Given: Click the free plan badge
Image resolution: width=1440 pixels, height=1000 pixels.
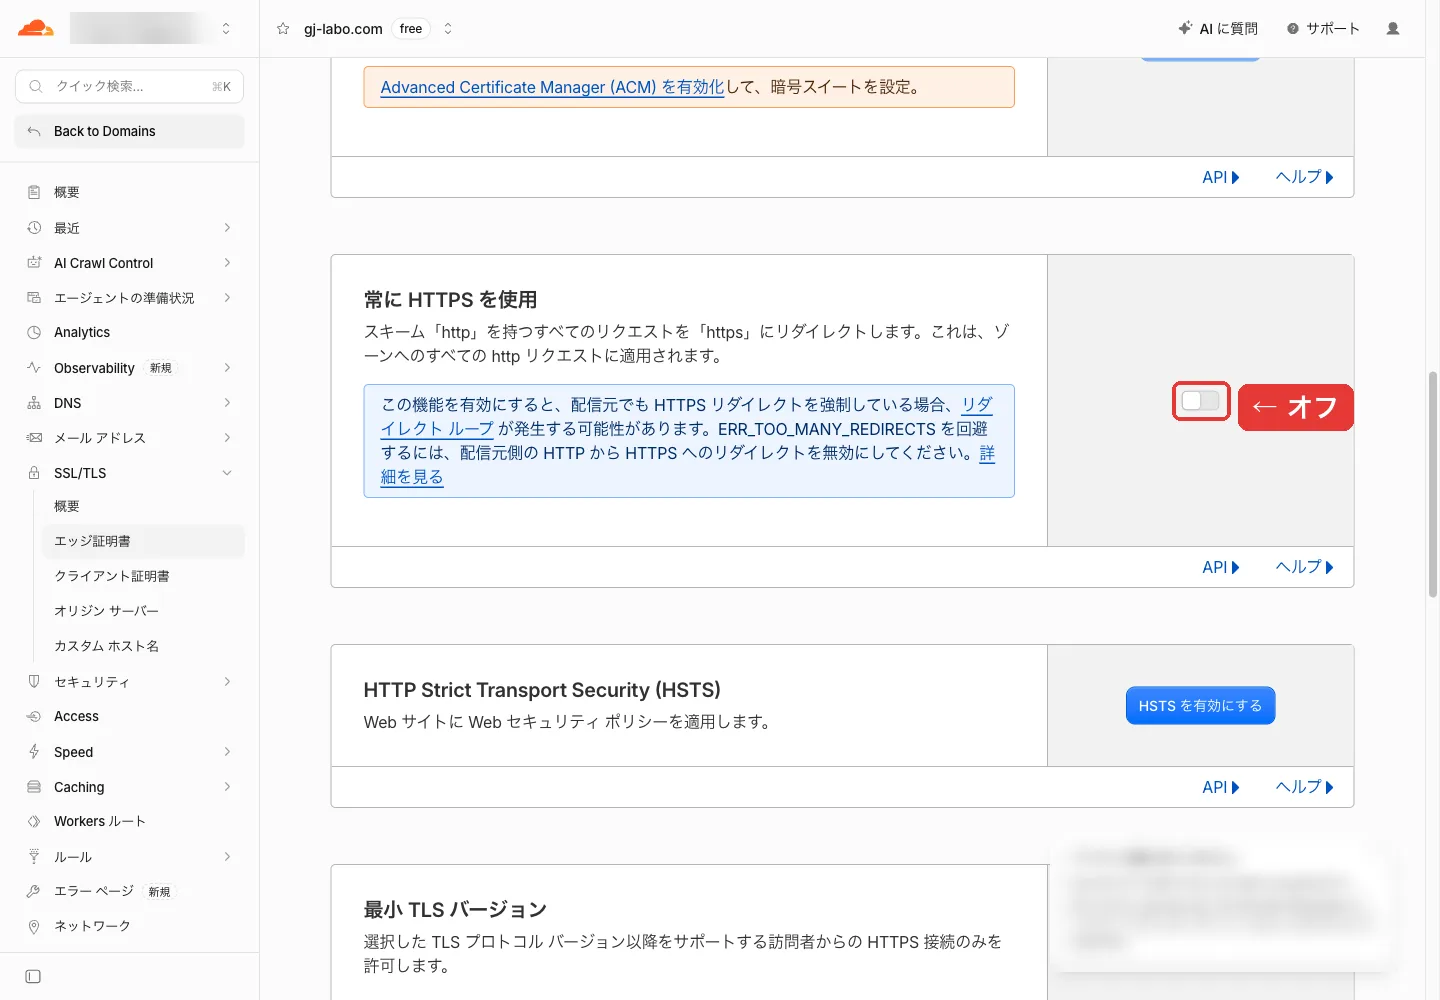Looking at the screenshot, I should pyautogui.click(x=410, y=29).
